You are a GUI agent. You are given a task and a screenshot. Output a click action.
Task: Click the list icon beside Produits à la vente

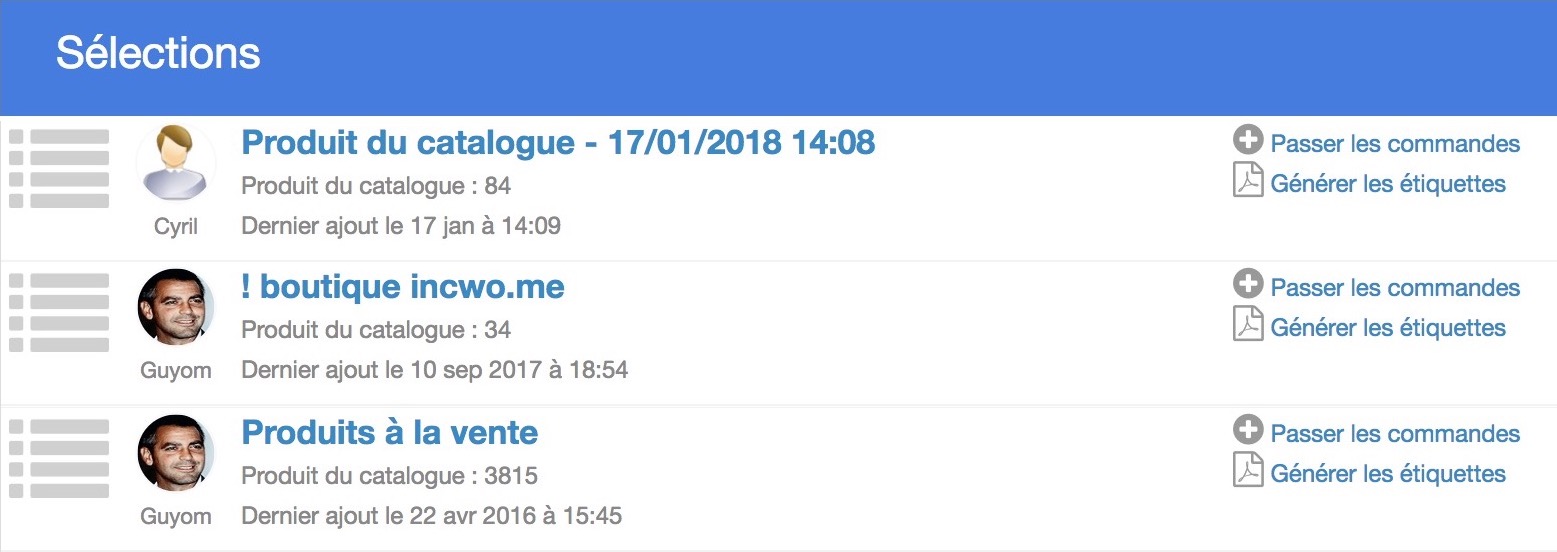coord(59,458)
